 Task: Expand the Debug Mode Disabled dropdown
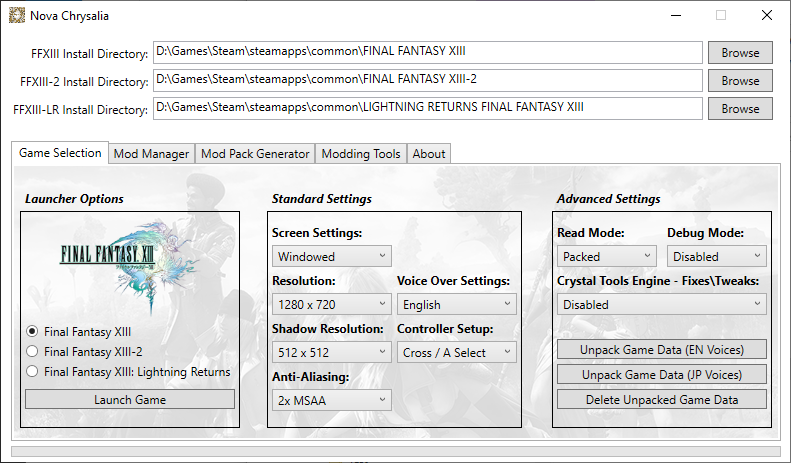716,256
